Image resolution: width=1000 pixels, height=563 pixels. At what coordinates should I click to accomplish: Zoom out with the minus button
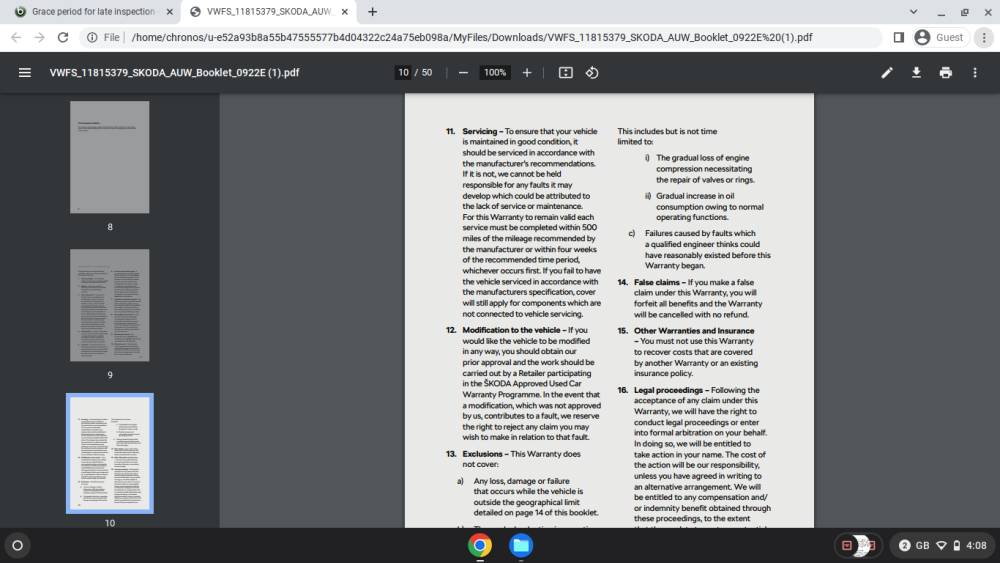(463, 73)
